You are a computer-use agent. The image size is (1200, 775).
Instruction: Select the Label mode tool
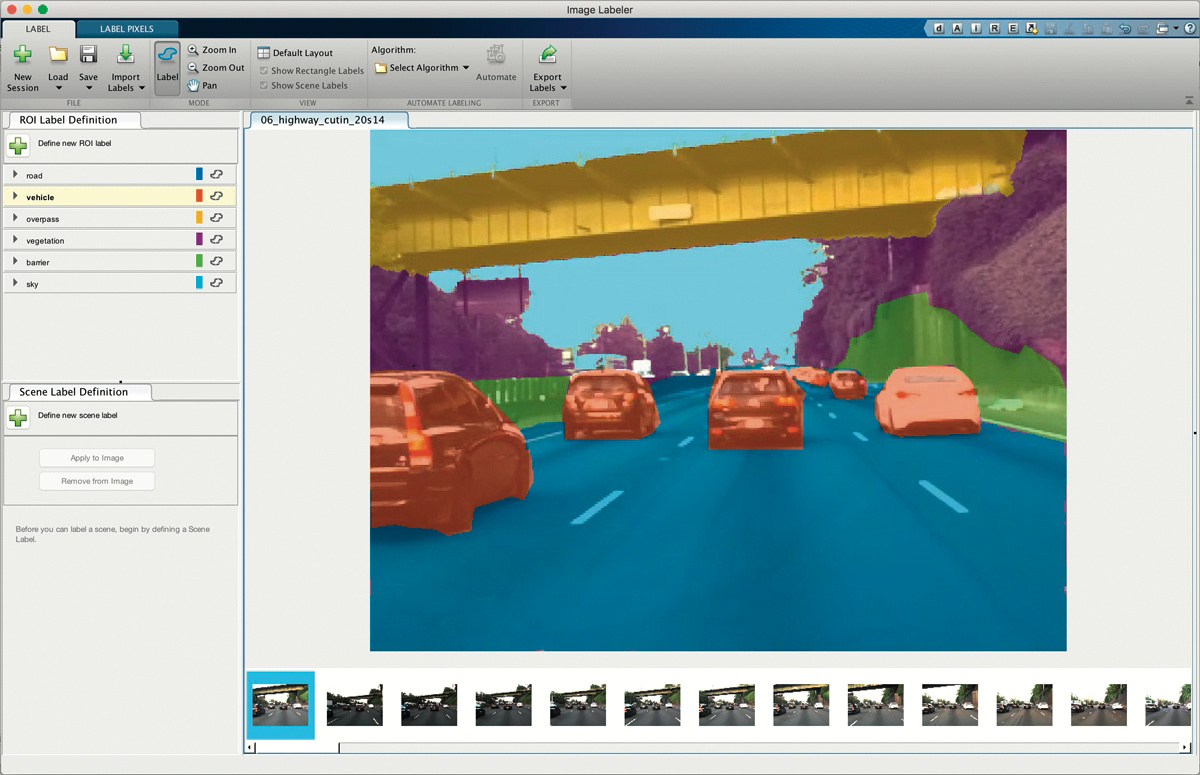(167, 62)
